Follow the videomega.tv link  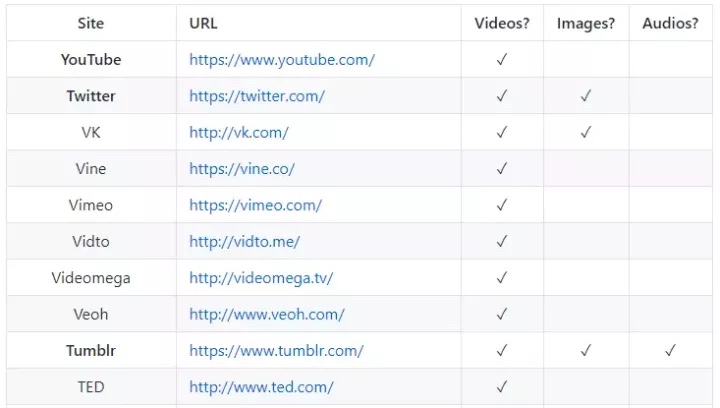click(x=261, y=278)
